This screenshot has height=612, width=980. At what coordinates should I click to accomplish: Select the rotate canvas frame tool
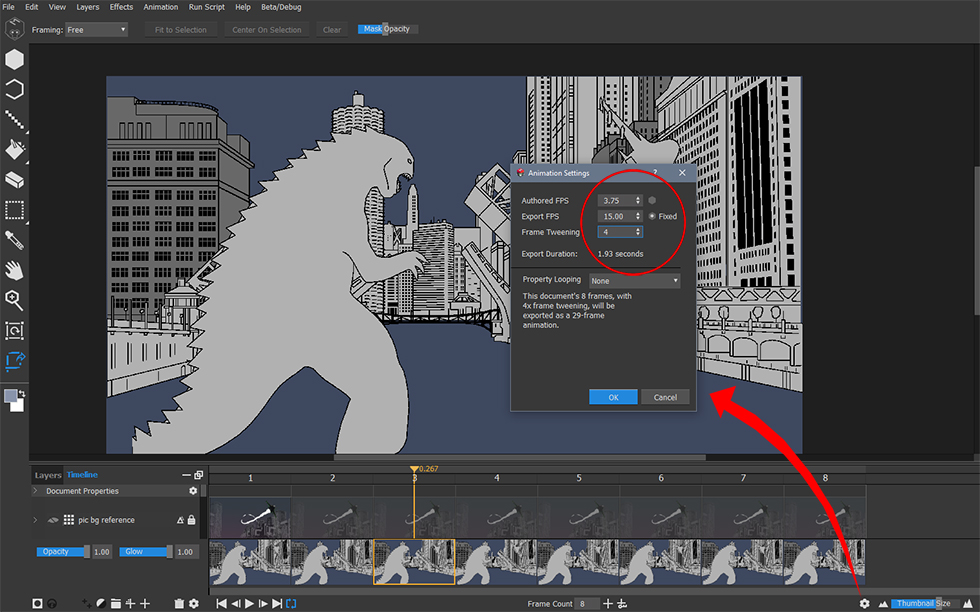(x=14, y=330)
